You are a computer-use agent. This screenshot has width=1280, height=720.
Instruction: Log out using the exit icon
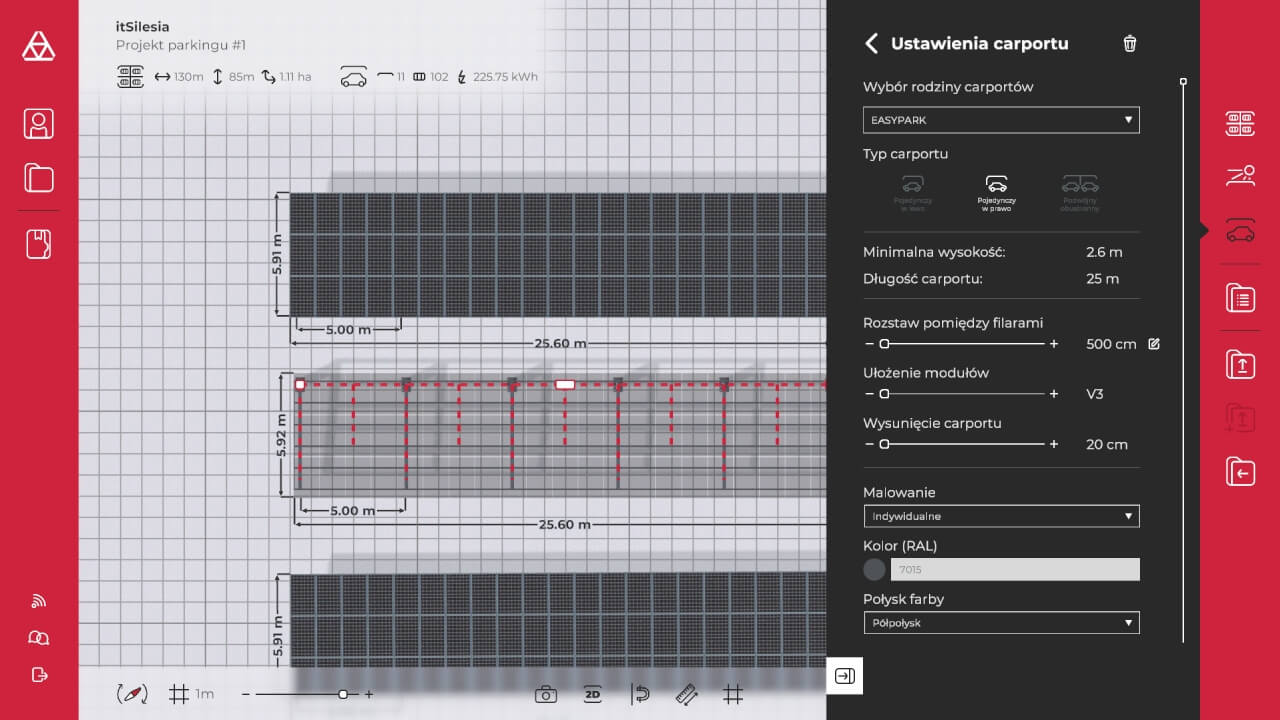point(40,674)
